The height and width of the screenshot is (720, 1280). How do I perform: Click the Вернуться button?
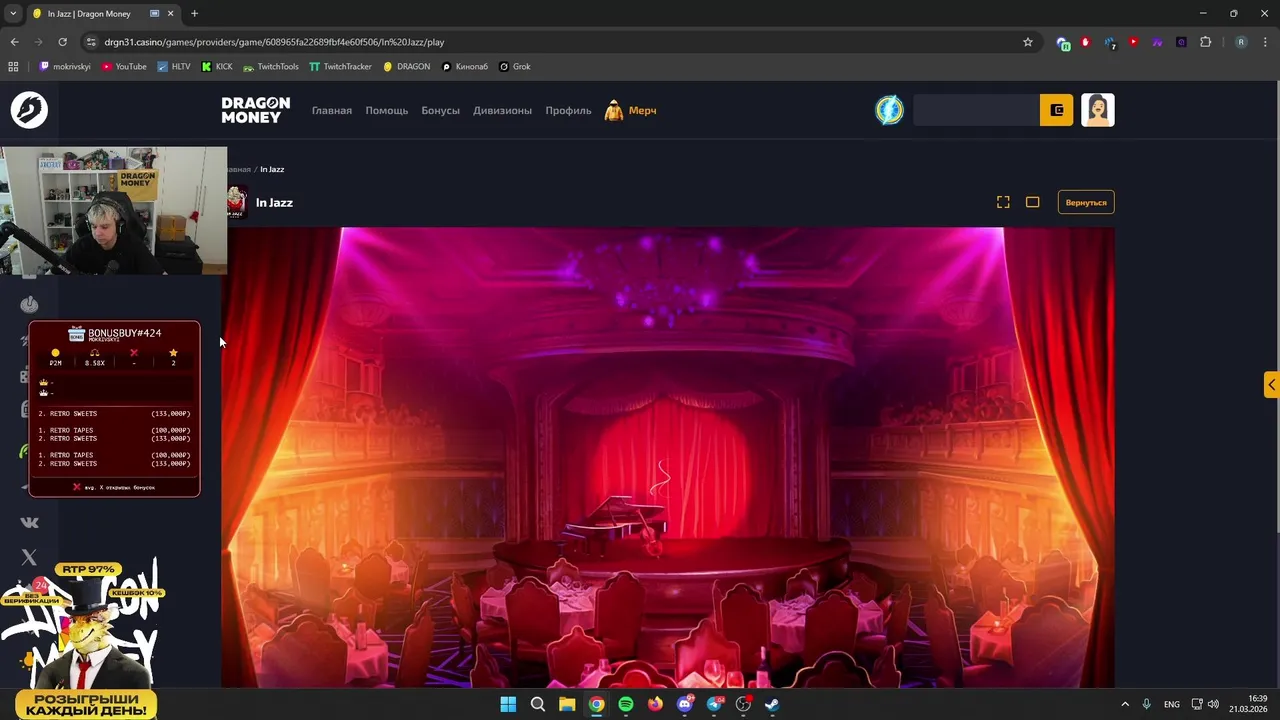pyautogui.click(x=1086, y=202)
